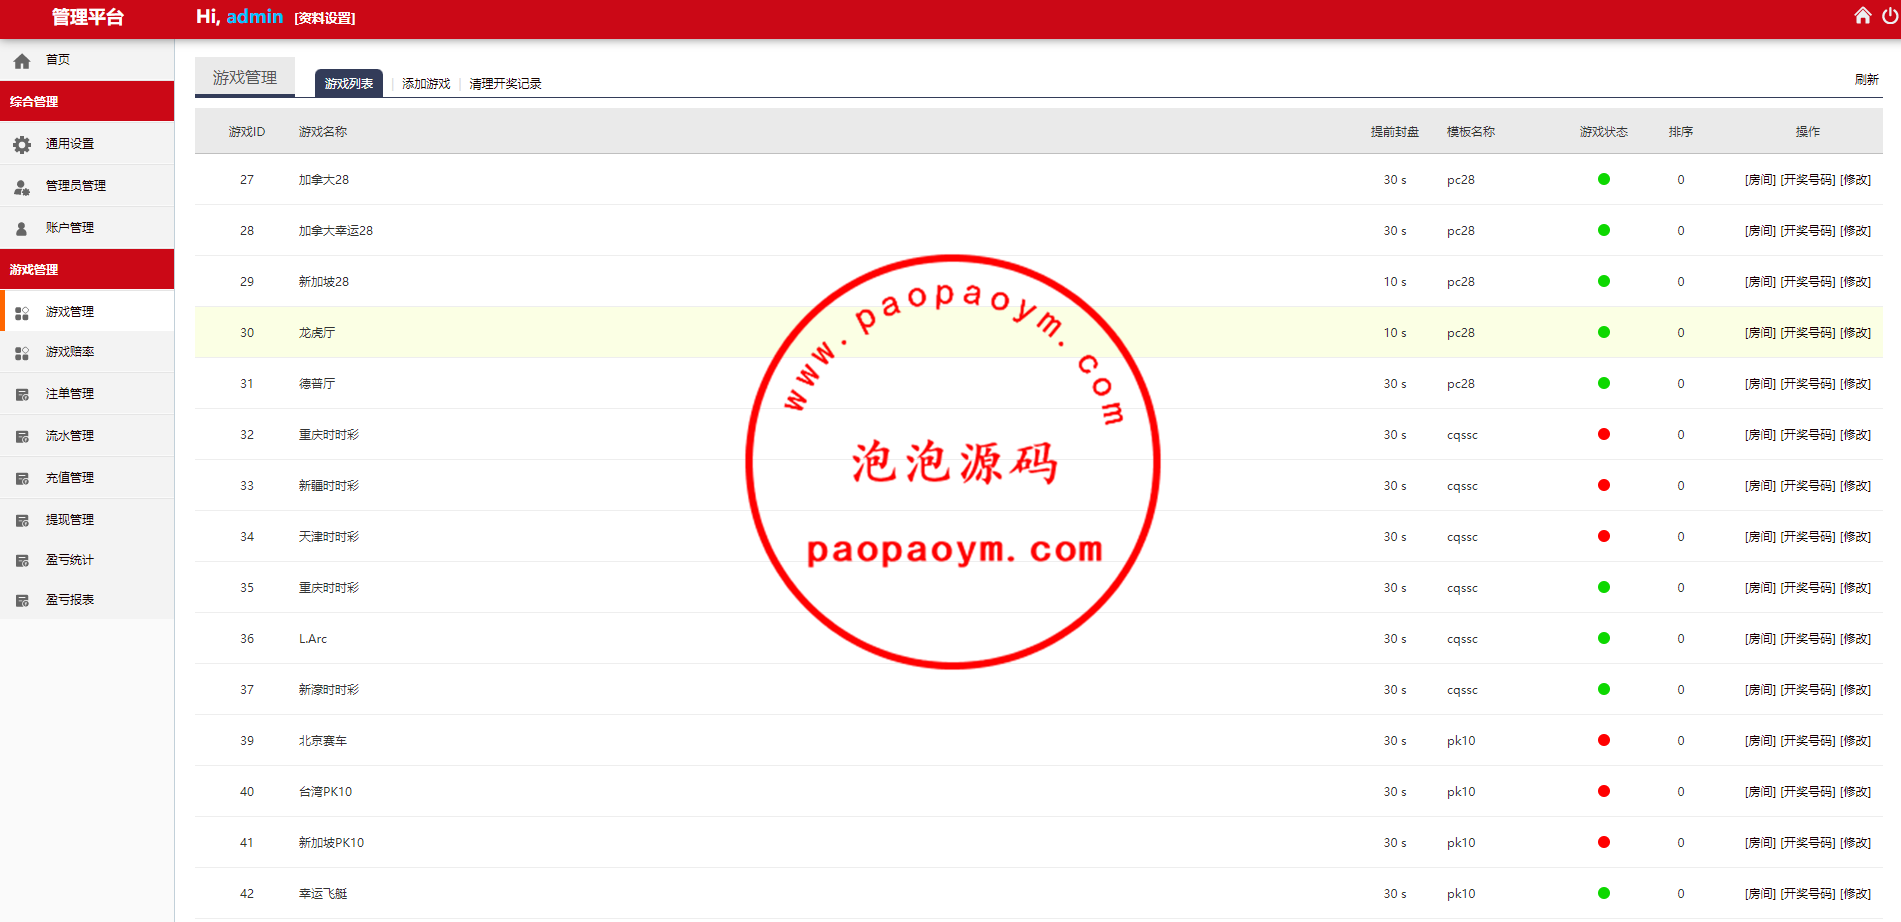Viewport: 1901px width, 922px height.
Task: Click the document icon for 充值管理
Action: coord(22,479)
